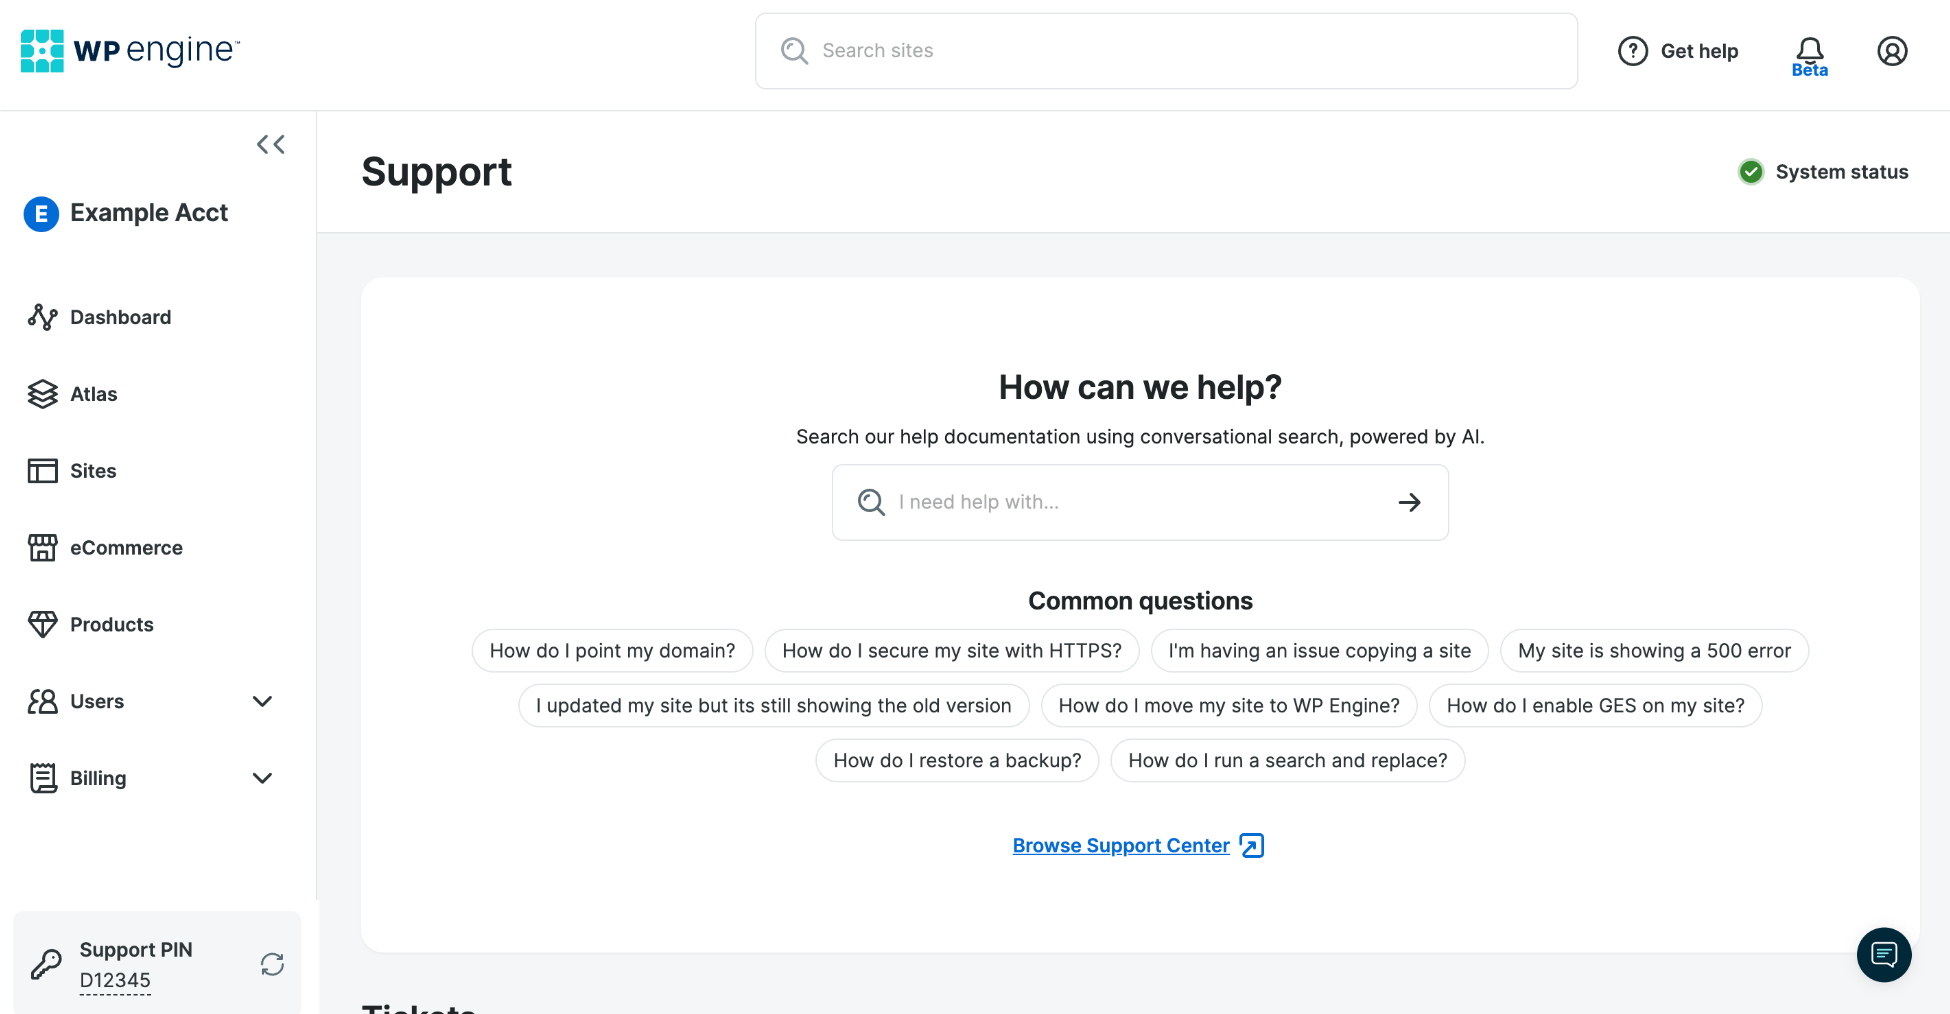This screenshot has height=1014, width=1950.
Task: Open the Dashboard section
Action: (x=120, y=317)
